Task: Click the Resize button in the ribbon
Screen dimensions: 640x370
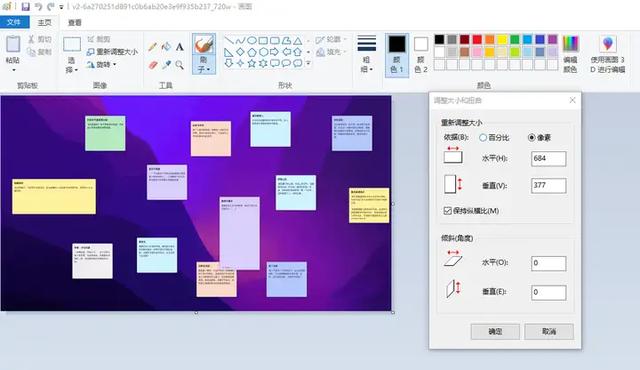Action: point(112,52)
